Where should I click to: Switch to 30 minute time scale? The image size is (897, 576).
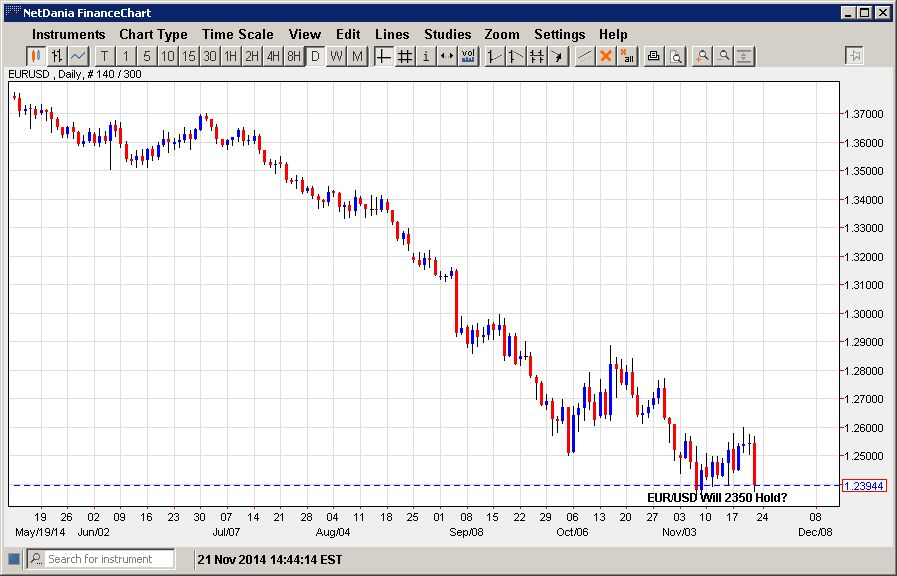210,56
